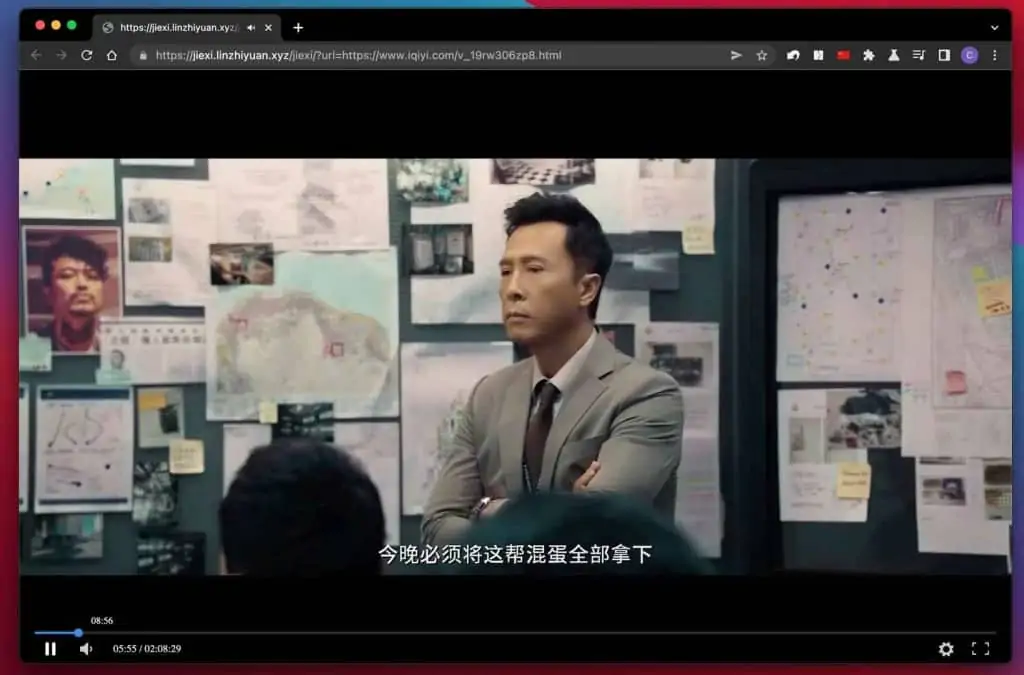Open the side panel icon
The image size is (1024, 675).
tap(943, 55)
